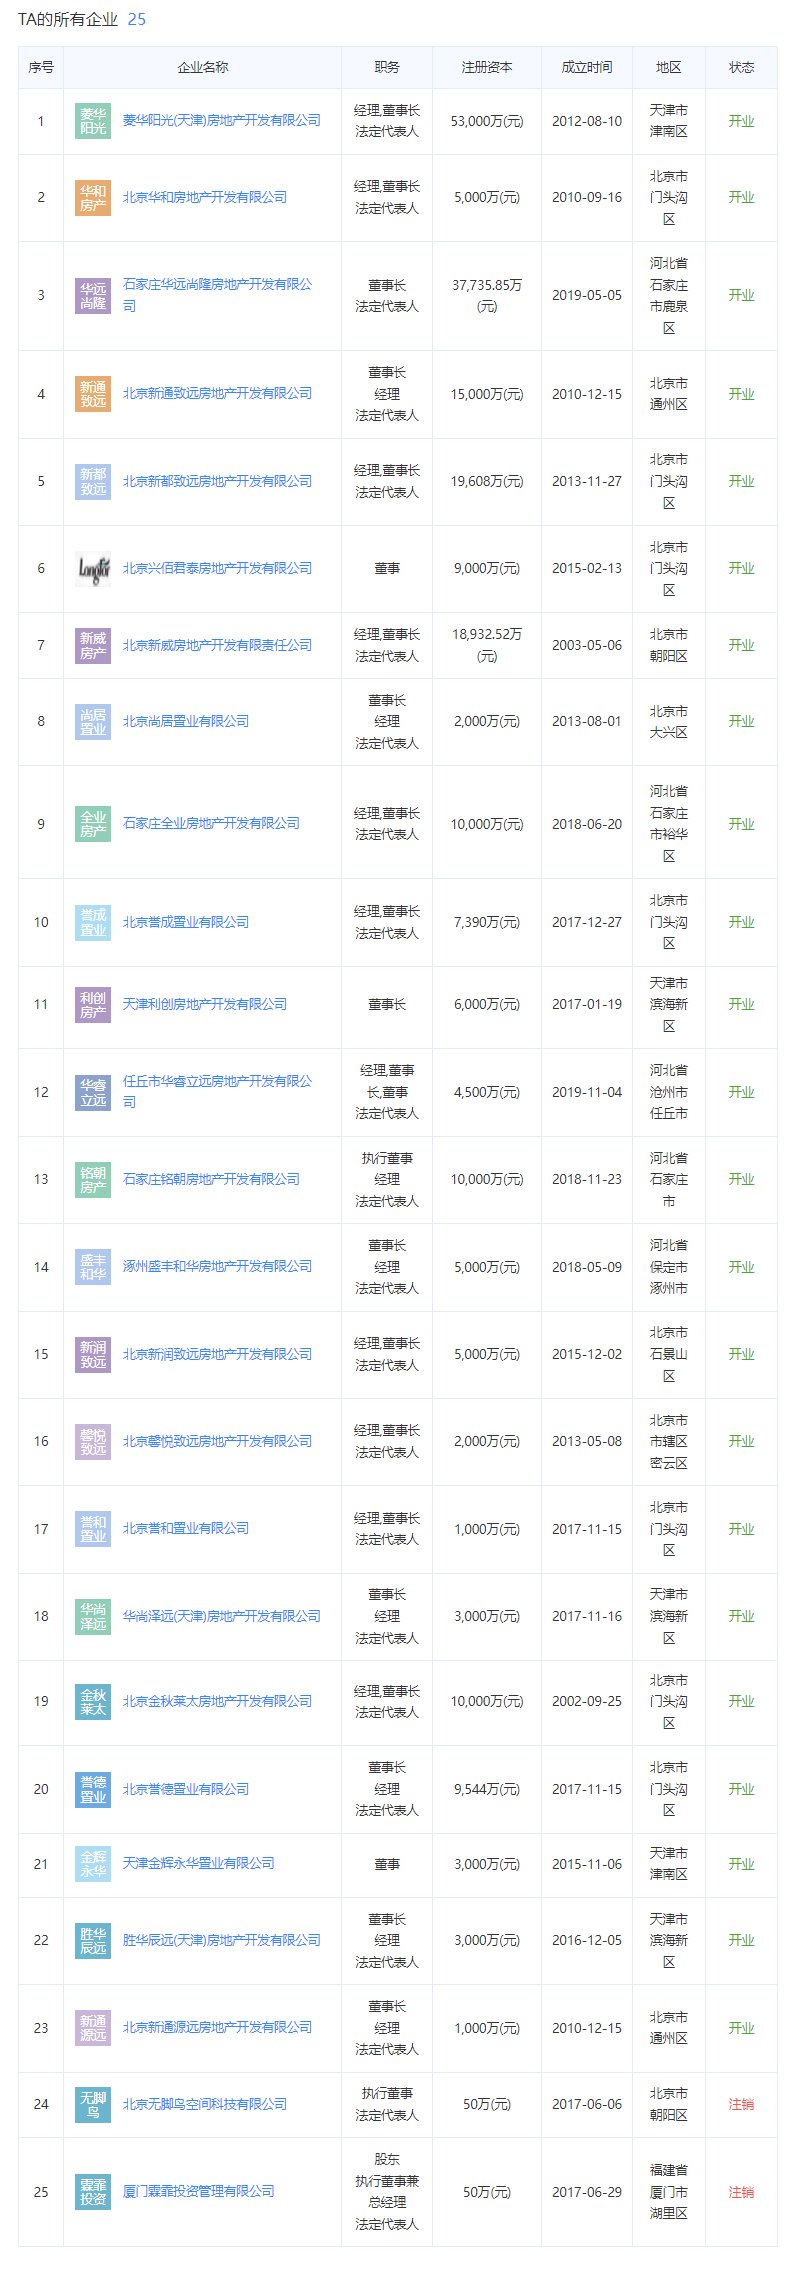800x2270 pixels.
Task: Open 北京尚居置业有限公司 link
Action: click(x=186, y=721)
